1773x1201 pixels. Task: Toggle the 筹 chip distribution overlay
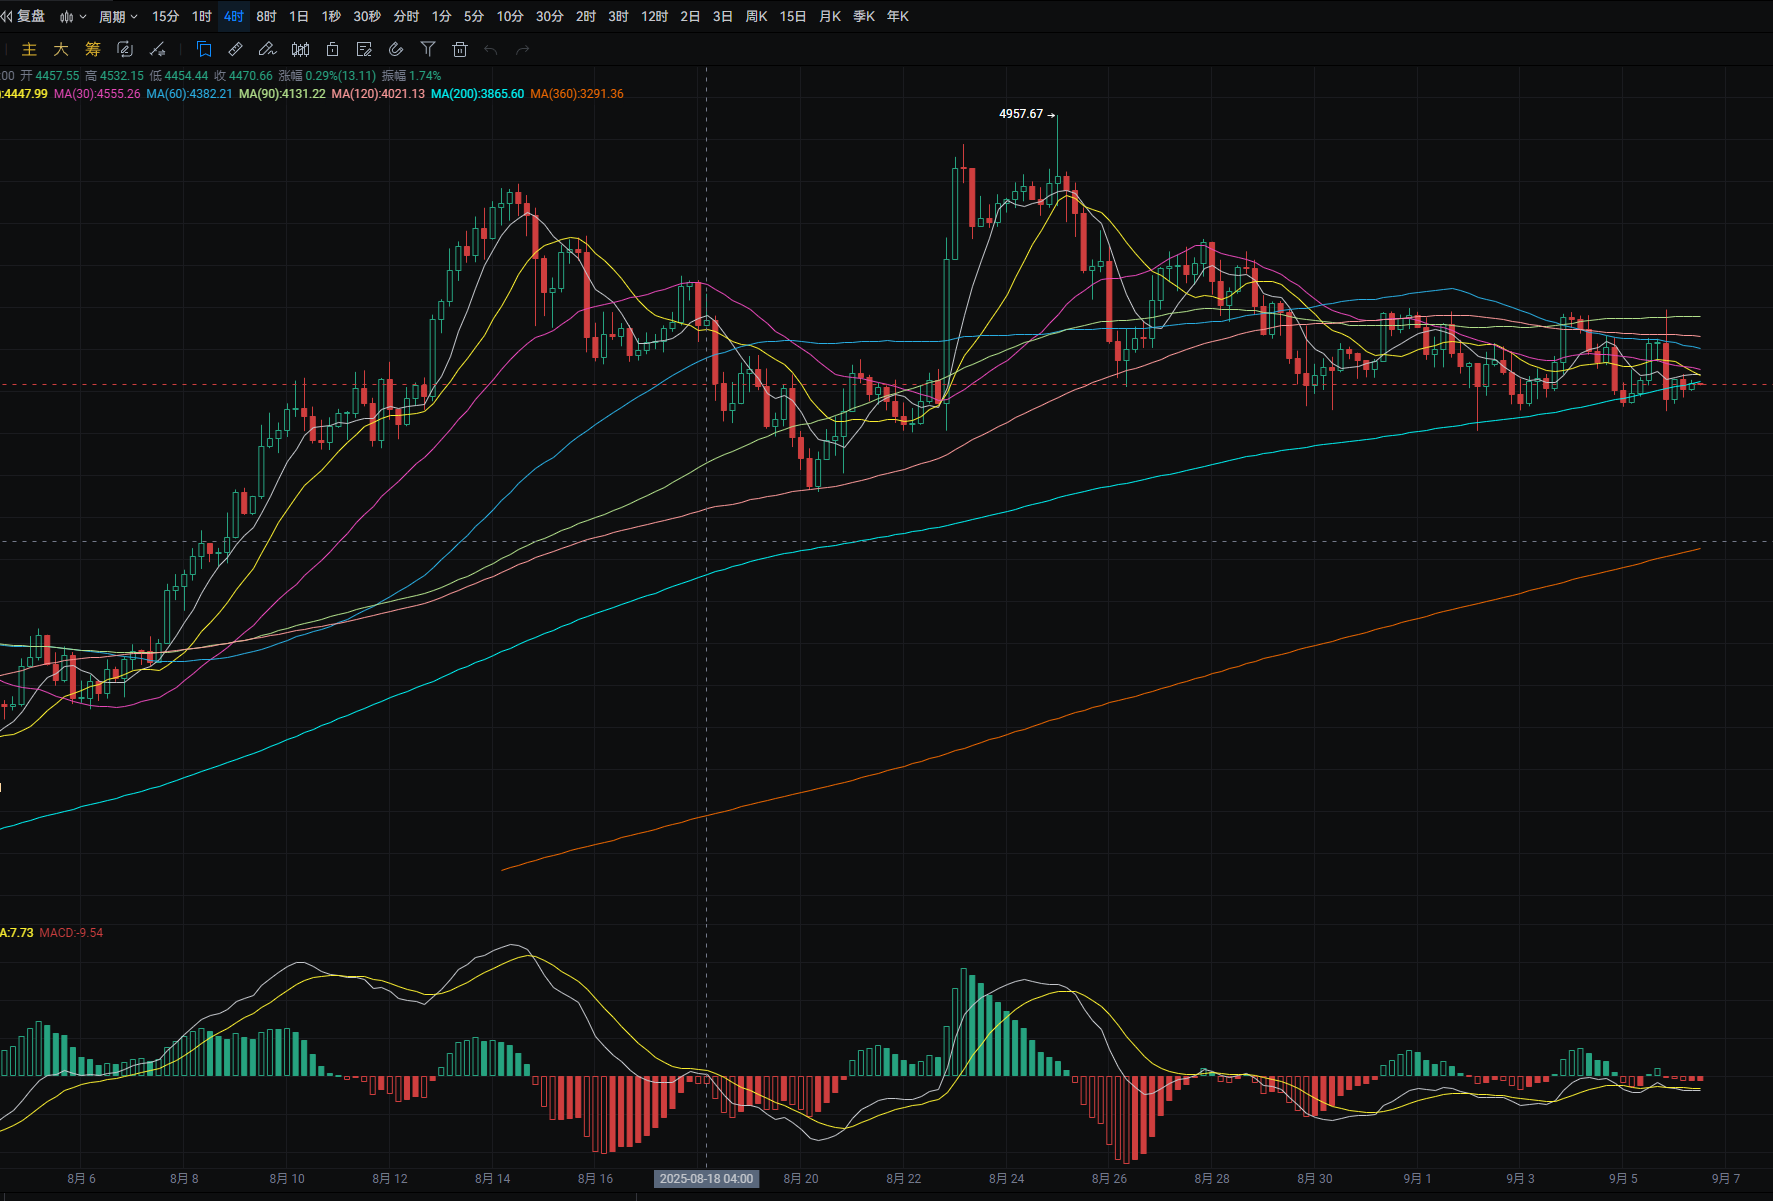point(93,49)
